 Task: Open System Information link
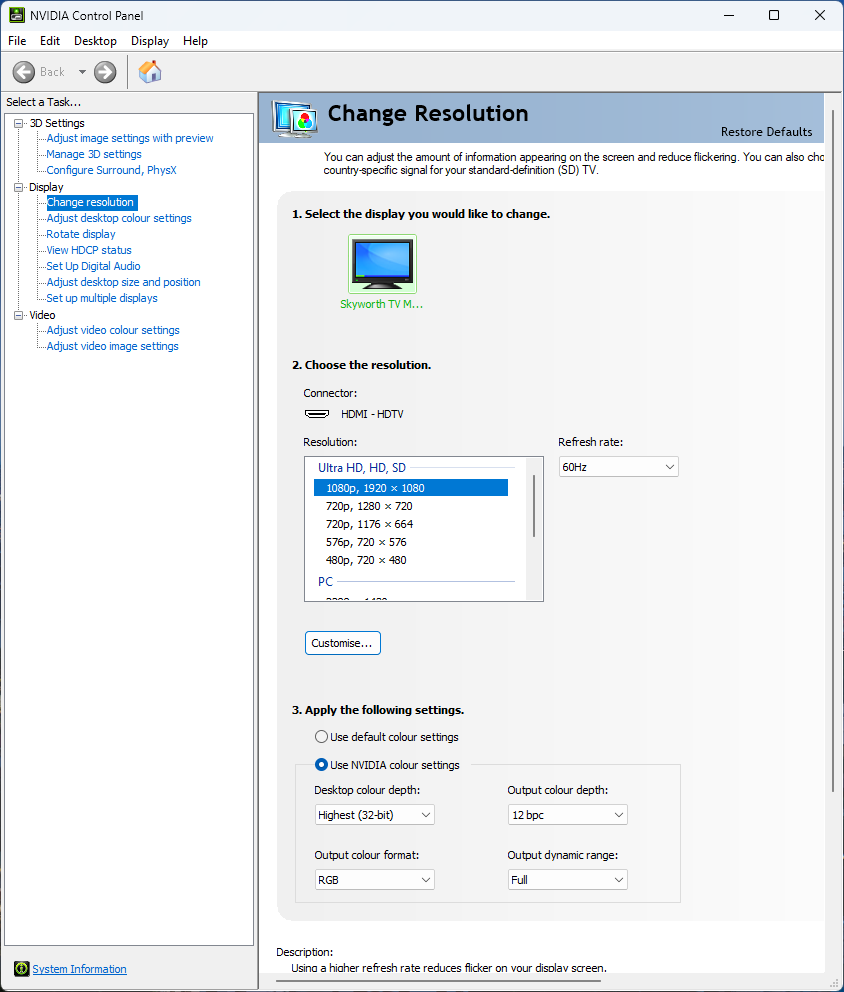coord(80,969)
